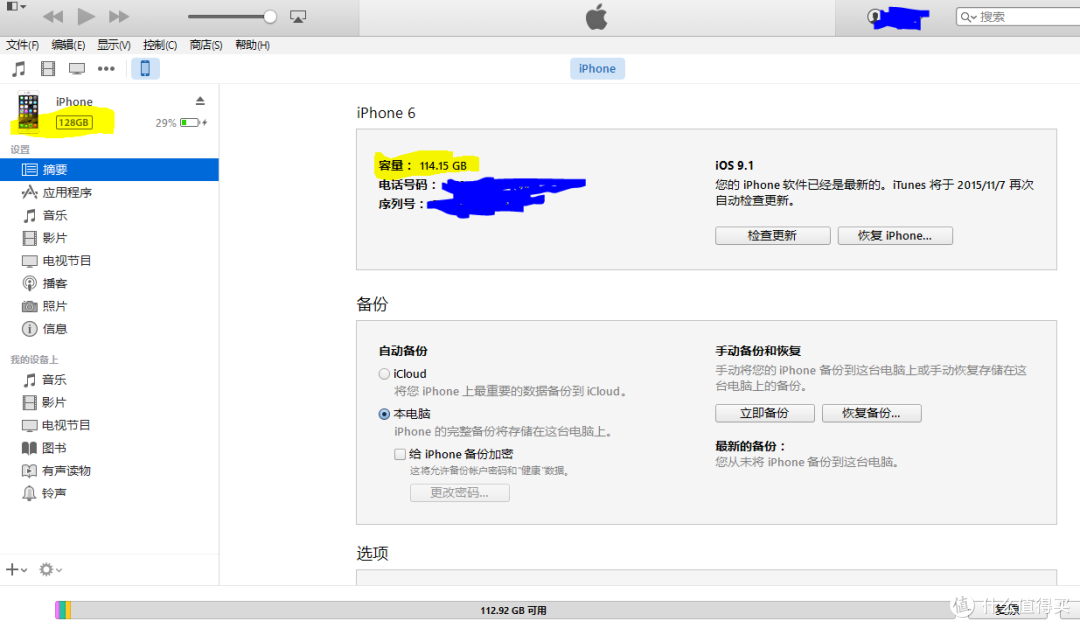The height and width of the screenshot is (628, 1080).
Task: Select 音乐 under 设置
Action: [110, 215]
